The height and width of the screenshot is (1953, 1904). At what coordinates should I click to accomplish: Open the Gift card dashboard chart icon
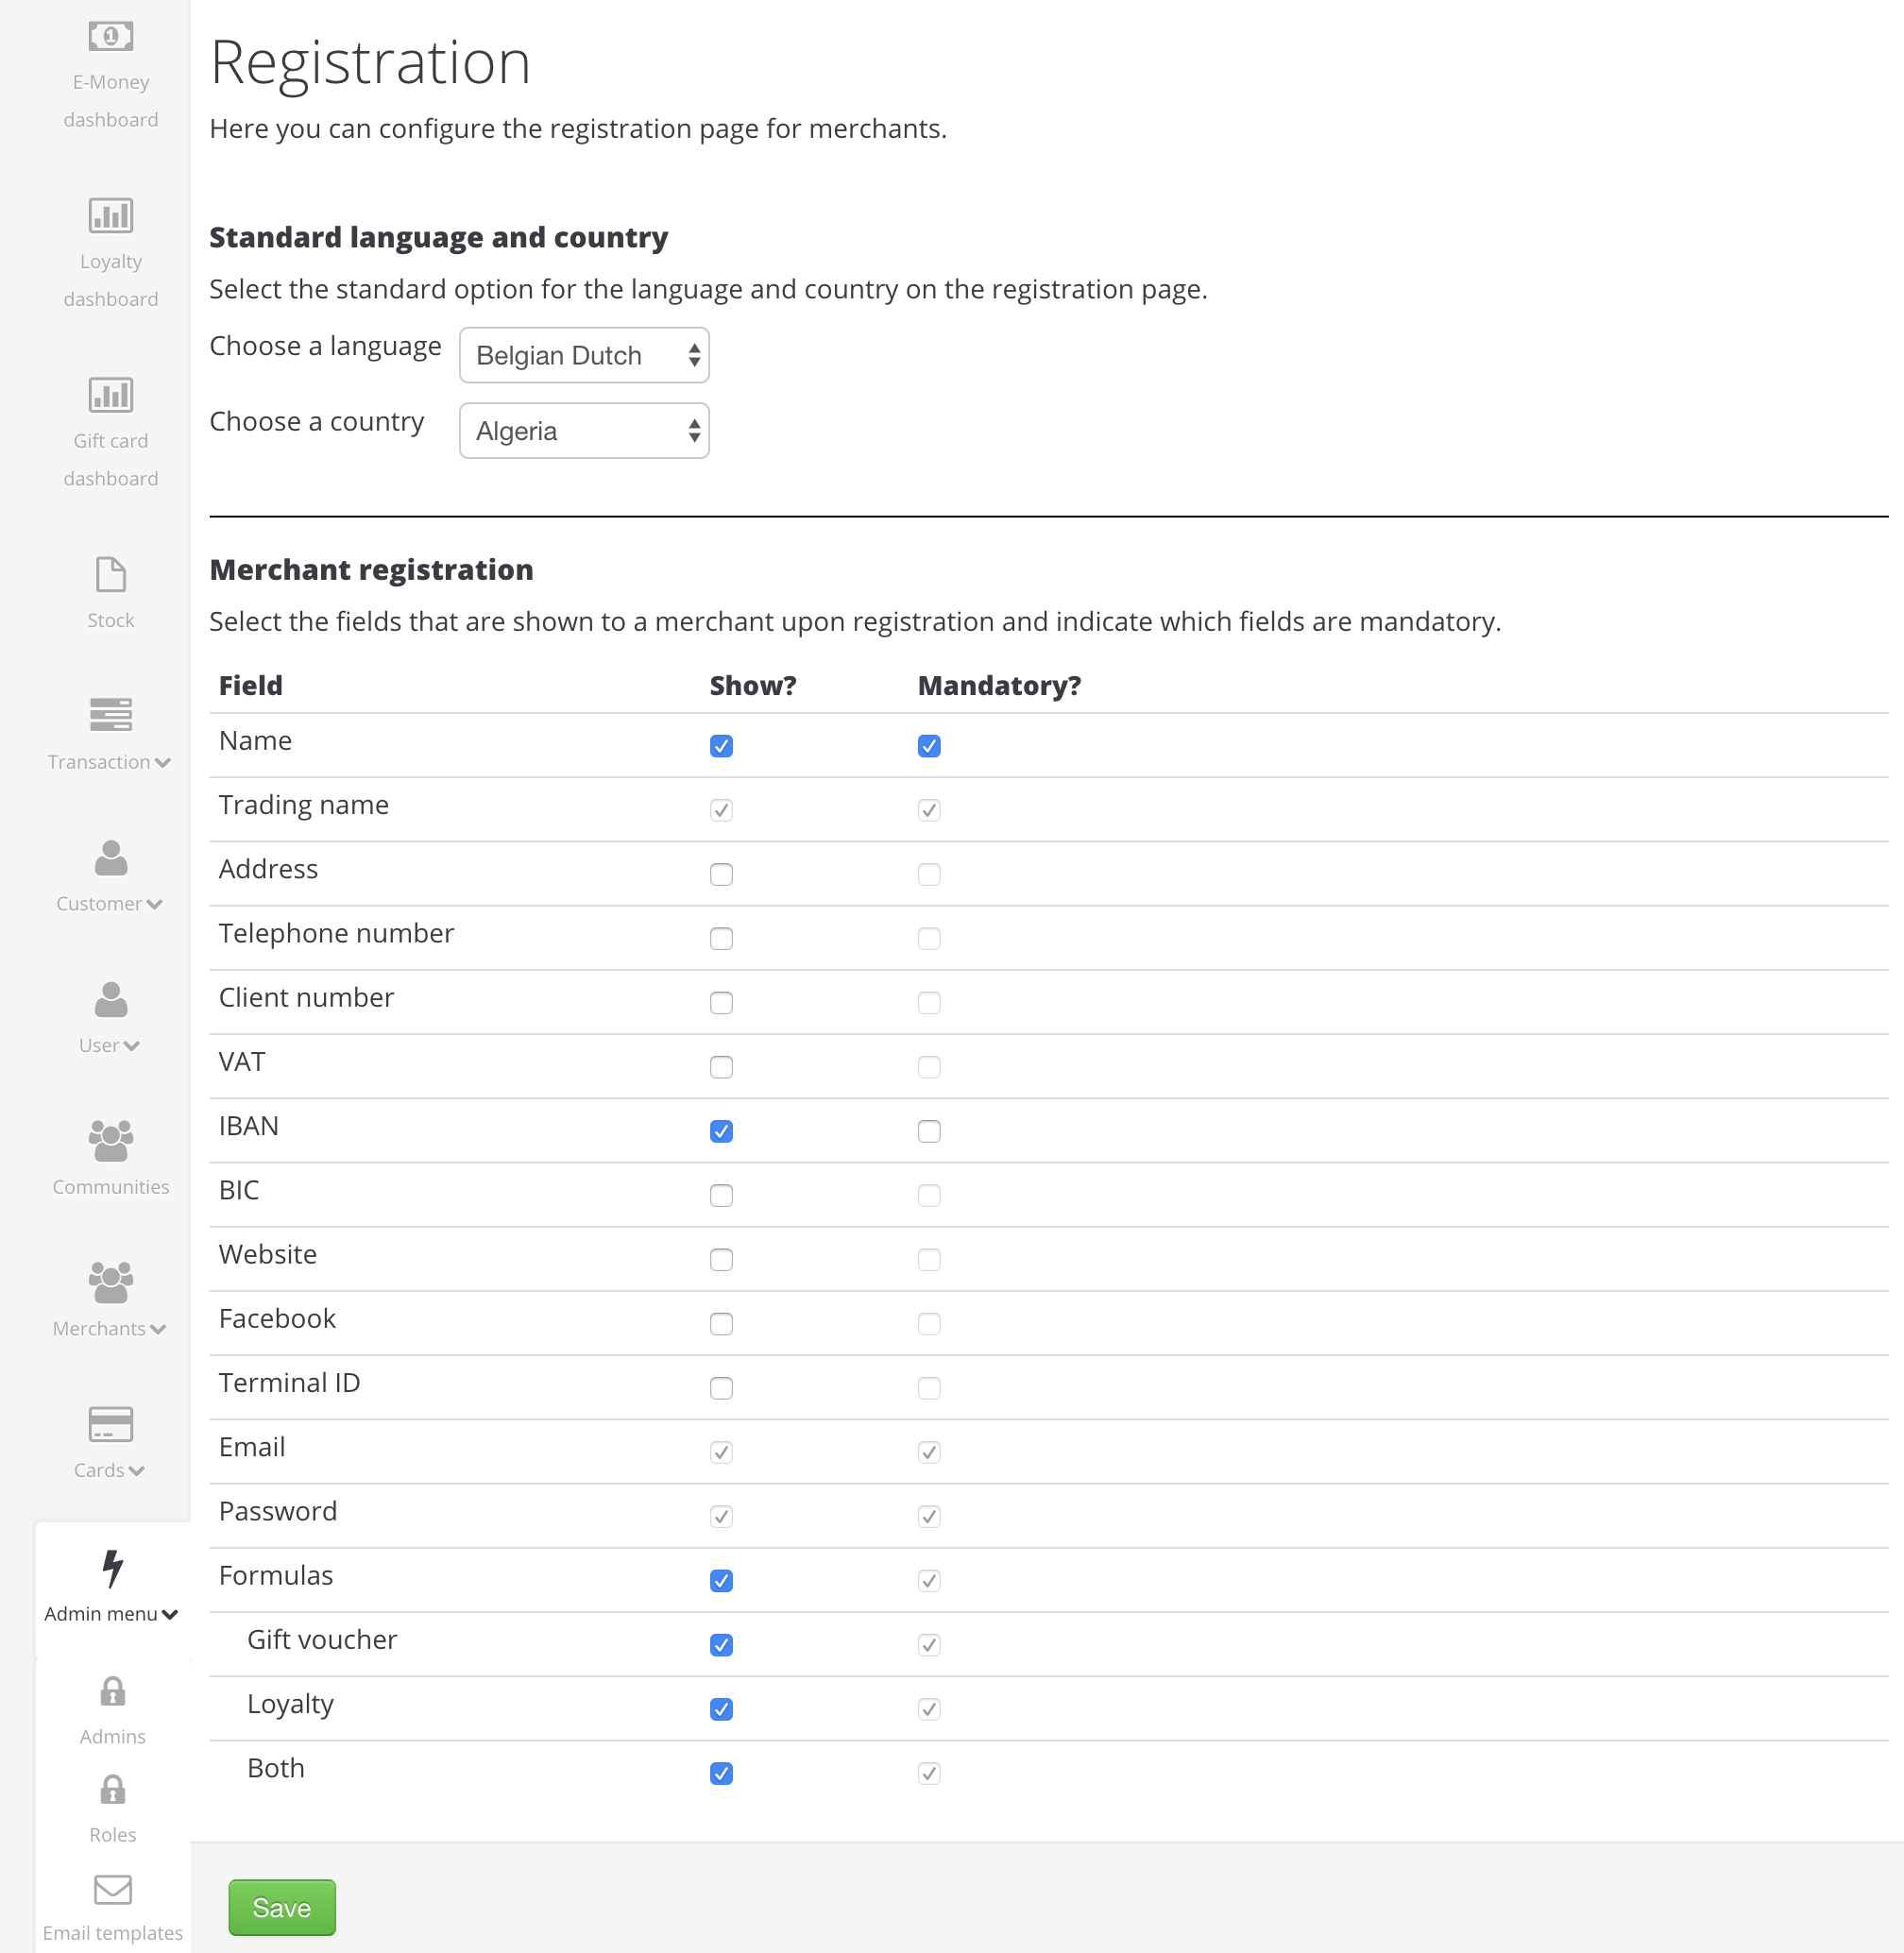(110, 395)
